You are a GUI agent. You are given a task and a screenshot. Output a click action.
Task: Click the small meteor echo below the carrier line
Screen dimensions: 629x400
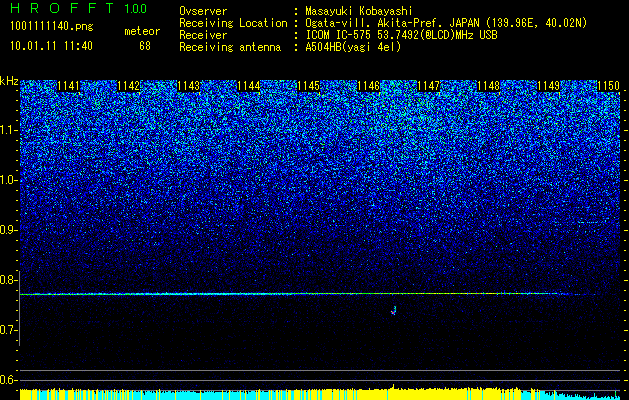(394, 310)
